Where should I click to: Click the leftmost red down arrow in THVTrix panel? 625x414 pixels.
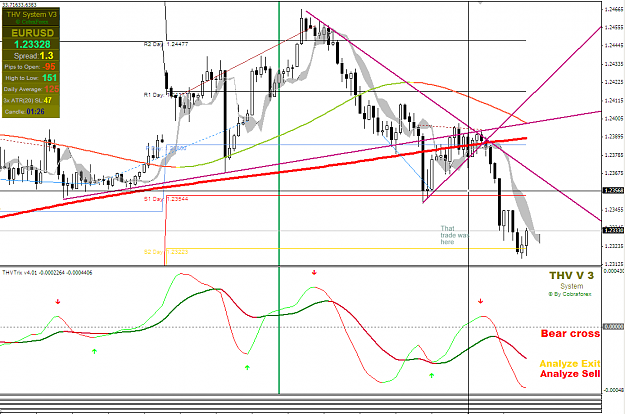(x=58, y=302)
